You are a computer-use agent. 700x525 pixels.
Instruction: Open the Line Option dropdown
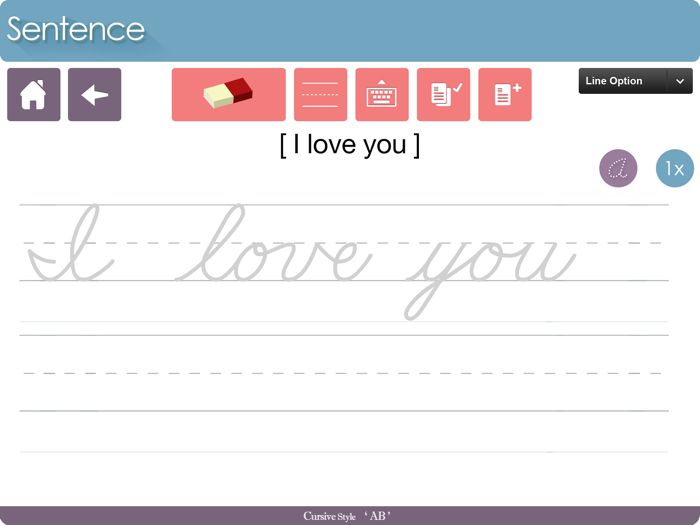click(x=636, y=81)
